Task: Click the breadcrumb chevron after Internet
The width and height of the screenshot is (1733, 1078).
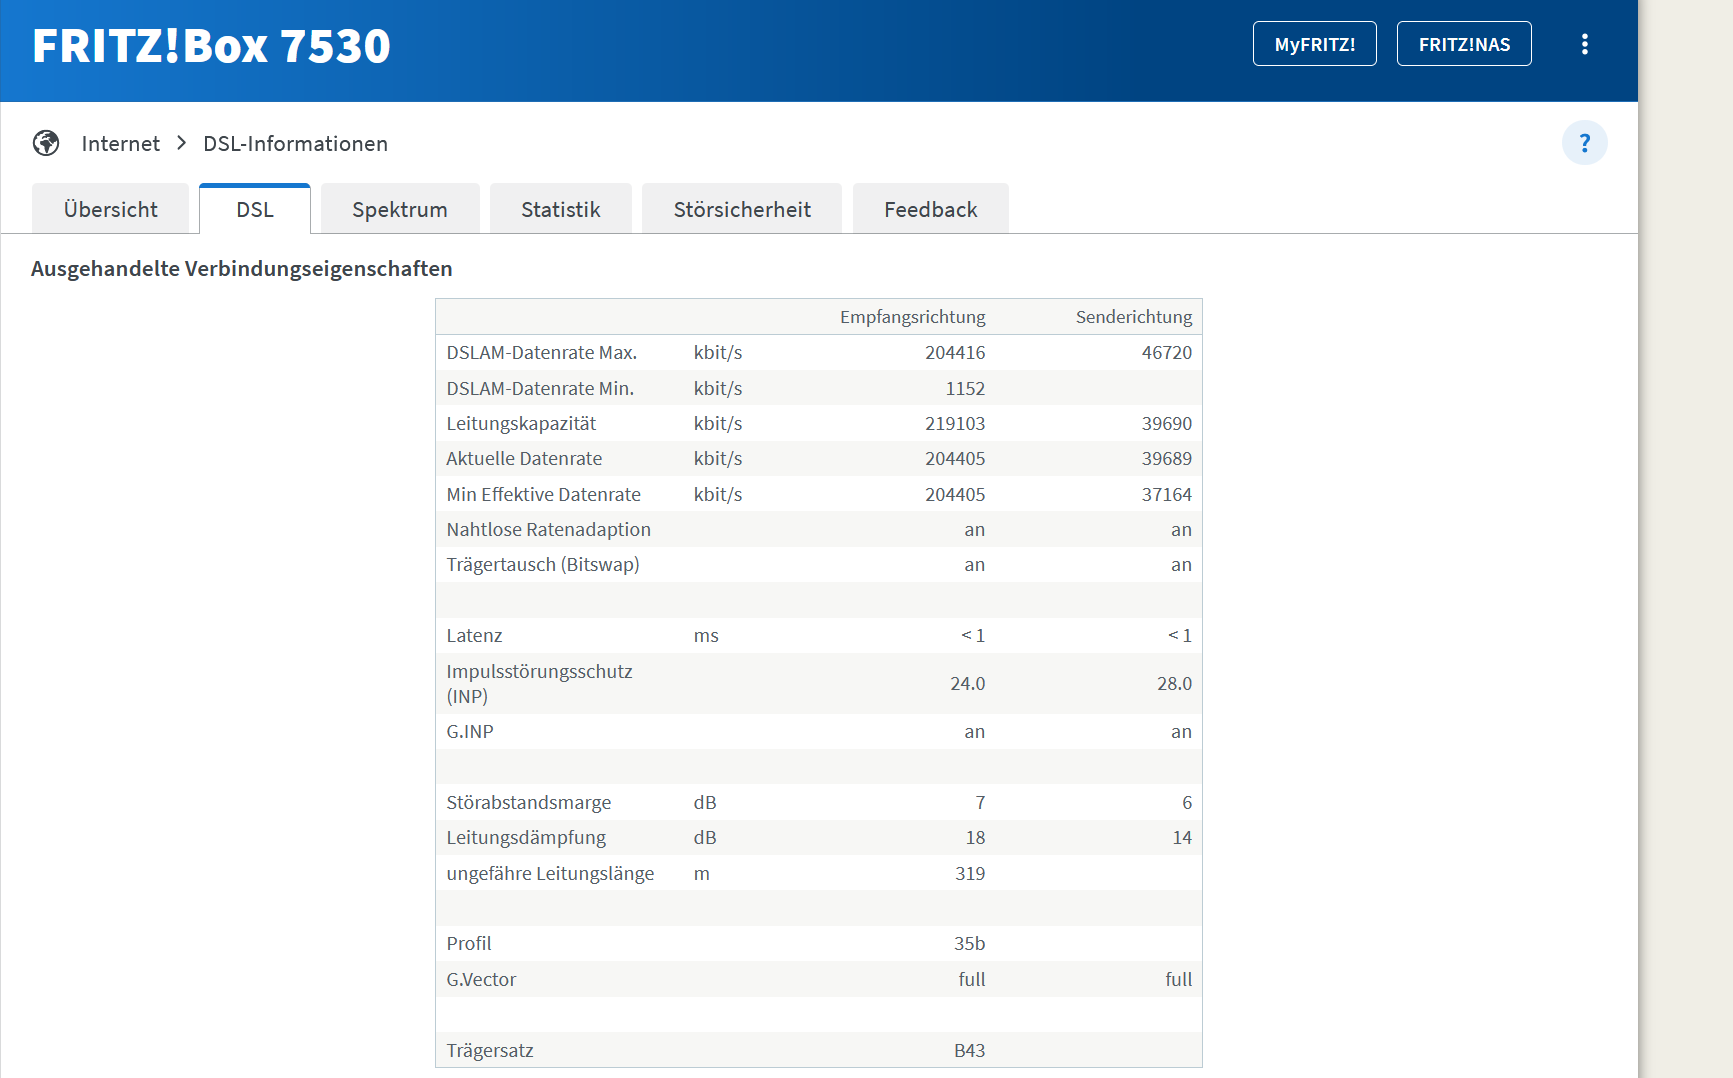Action: 181,143
